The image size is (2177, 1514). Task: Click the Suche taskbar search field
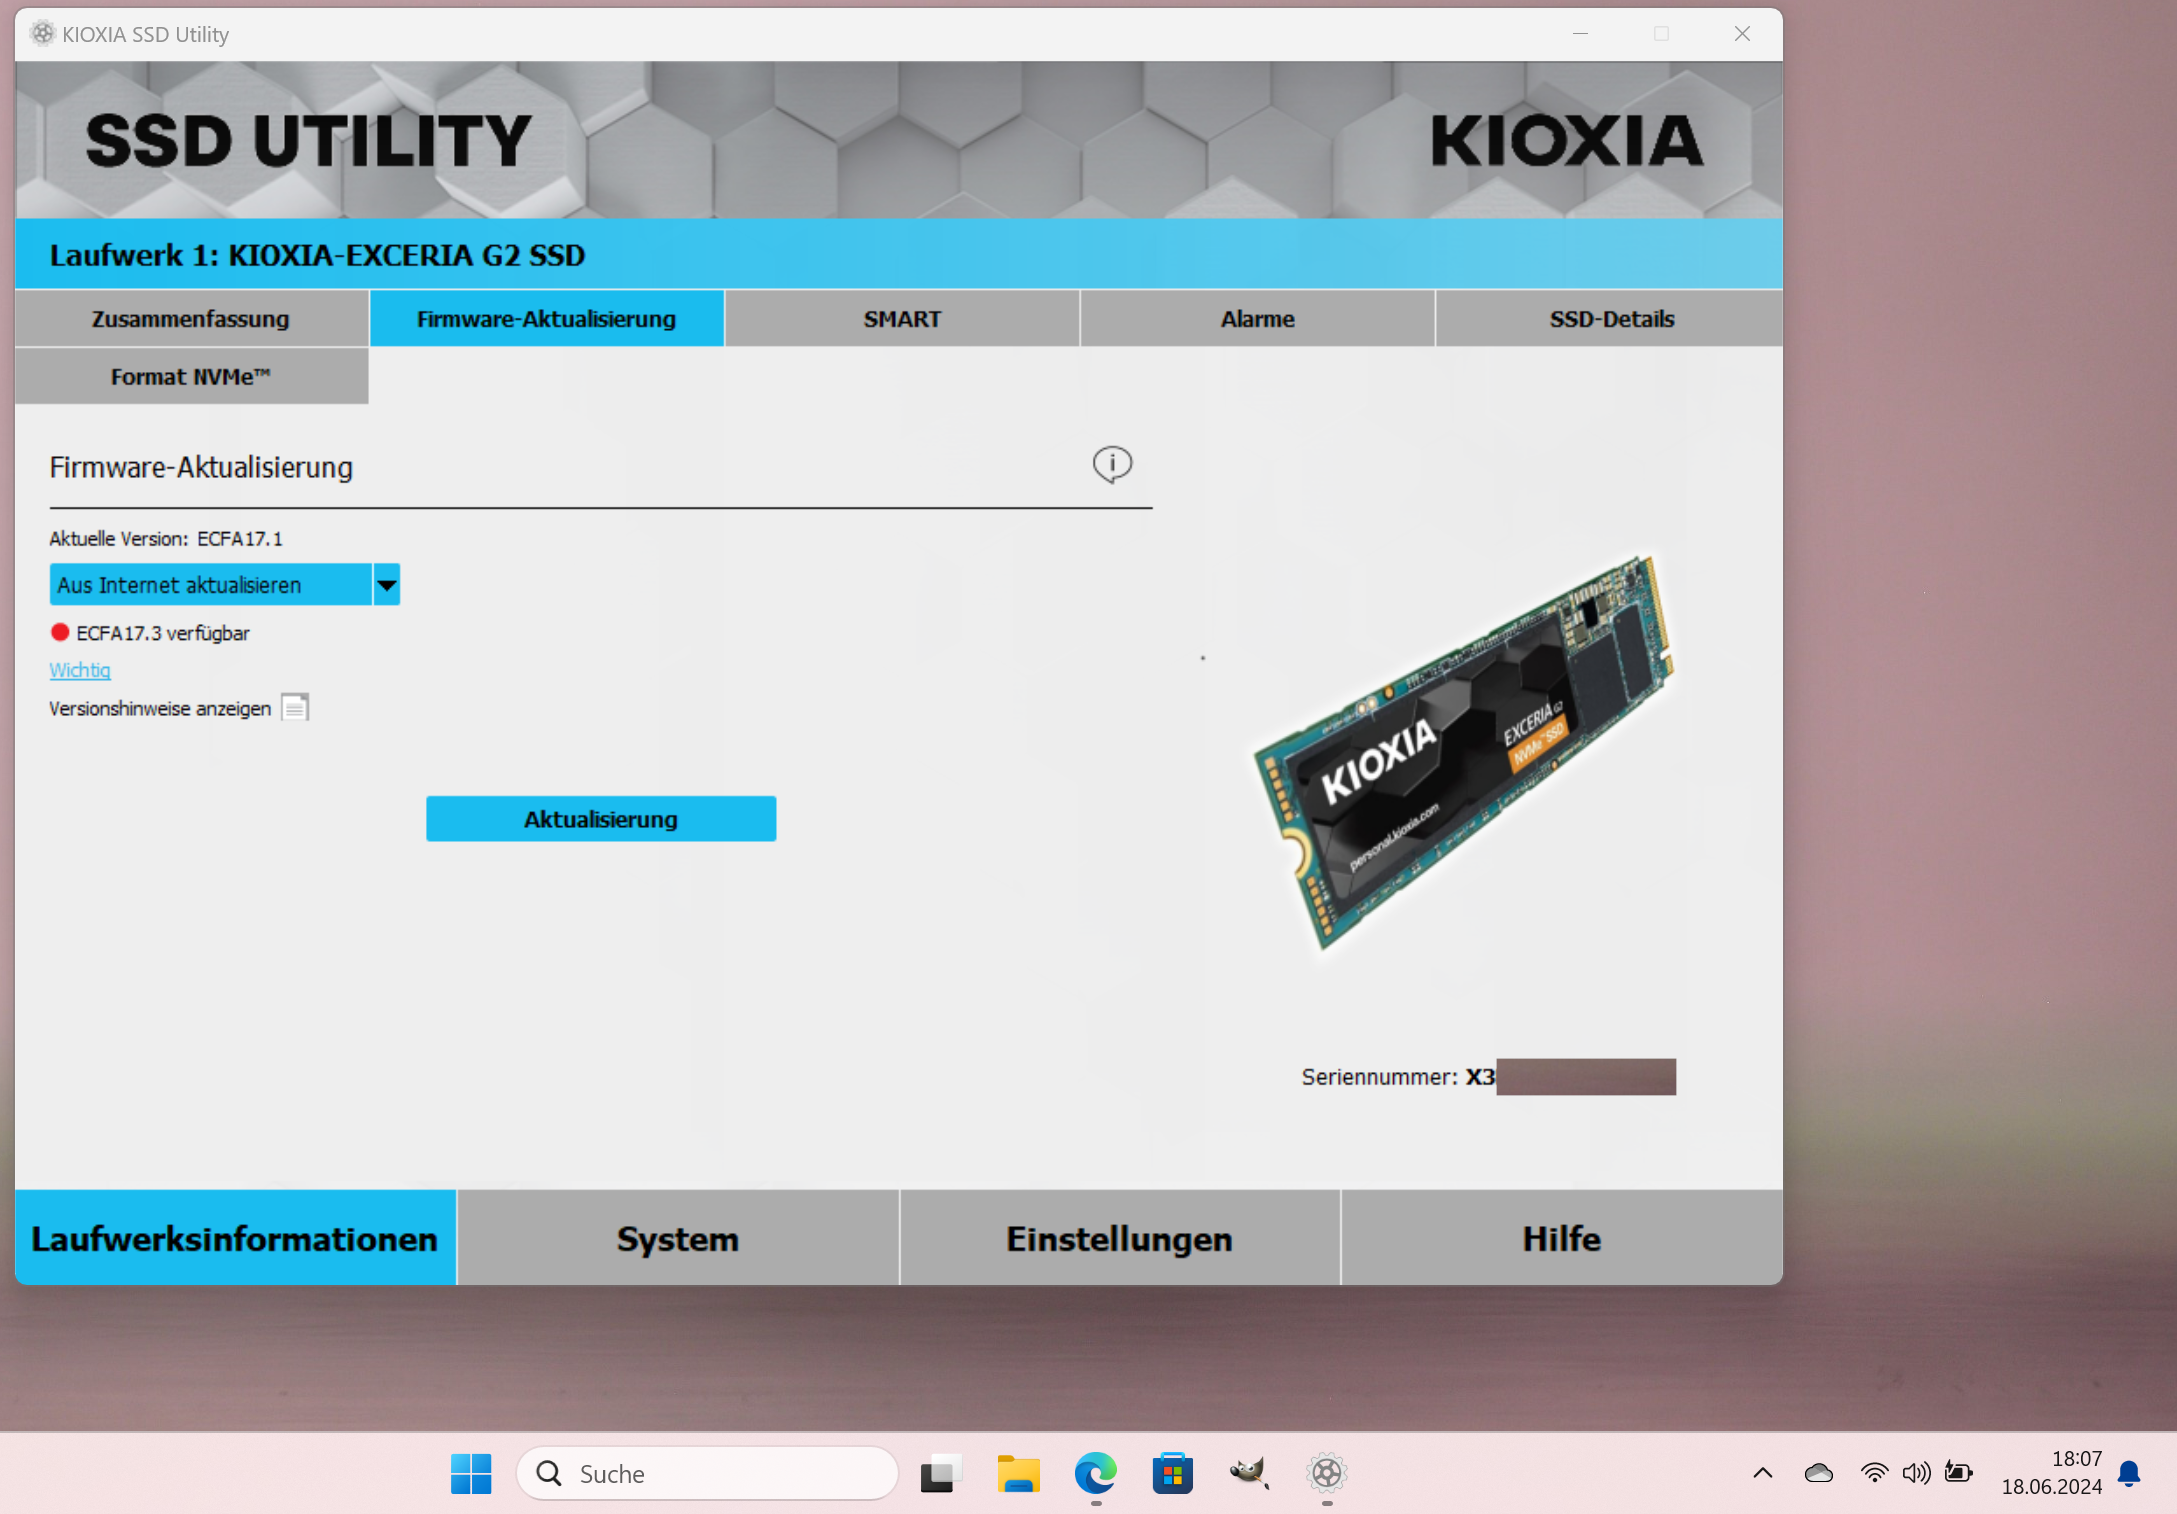click(x=709, y=1473)
